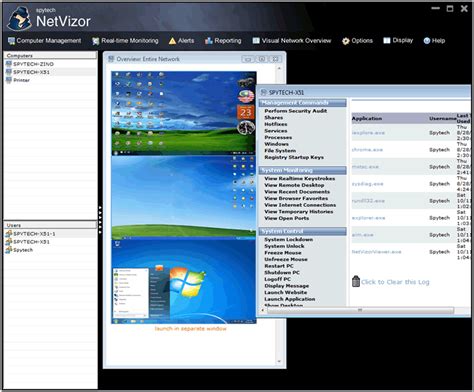Click Launch Website command
Image resolution: width=474 pixels, height=392 pixels.
[286, 292]
